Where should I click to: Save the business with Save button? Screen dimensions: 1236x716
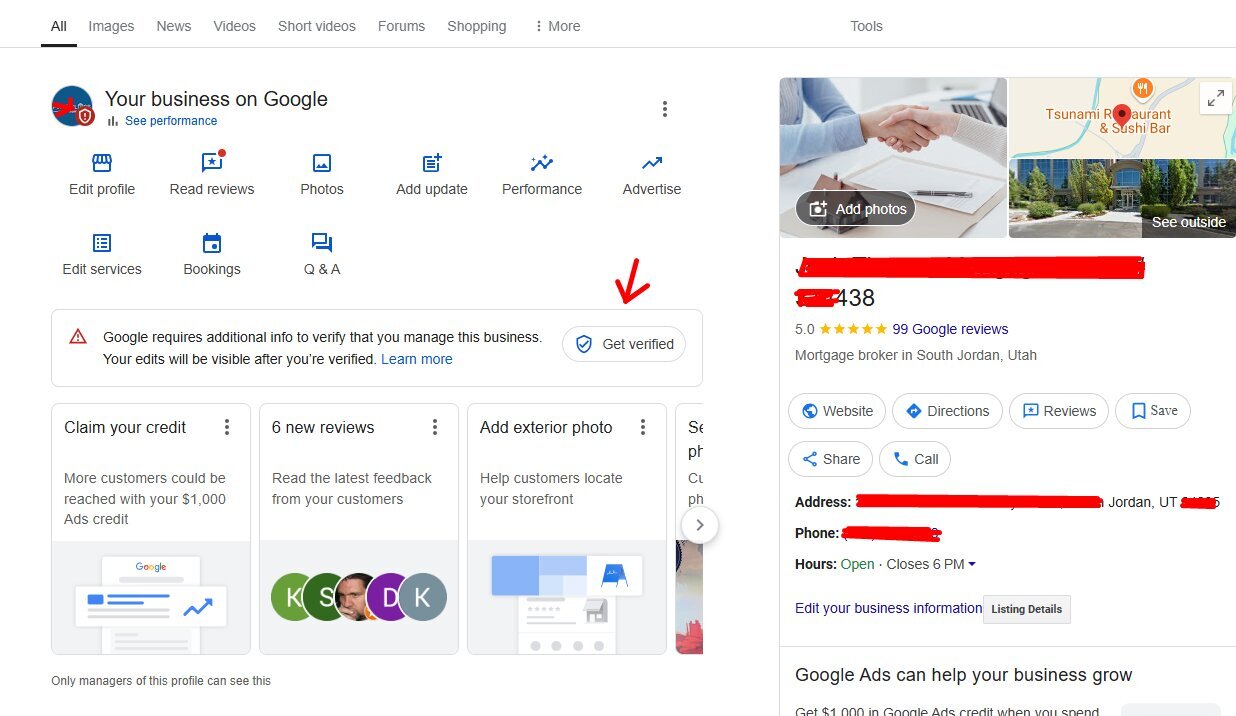1153,411
